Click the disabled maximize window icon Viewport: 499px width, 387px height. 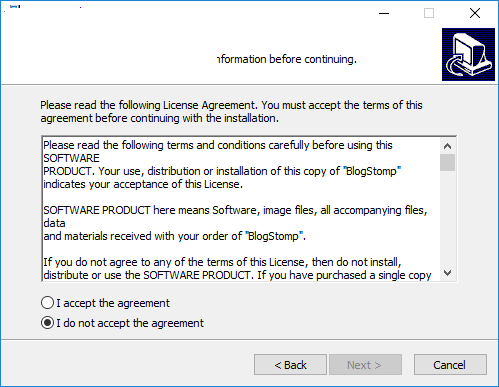click(x=429, y=13)
